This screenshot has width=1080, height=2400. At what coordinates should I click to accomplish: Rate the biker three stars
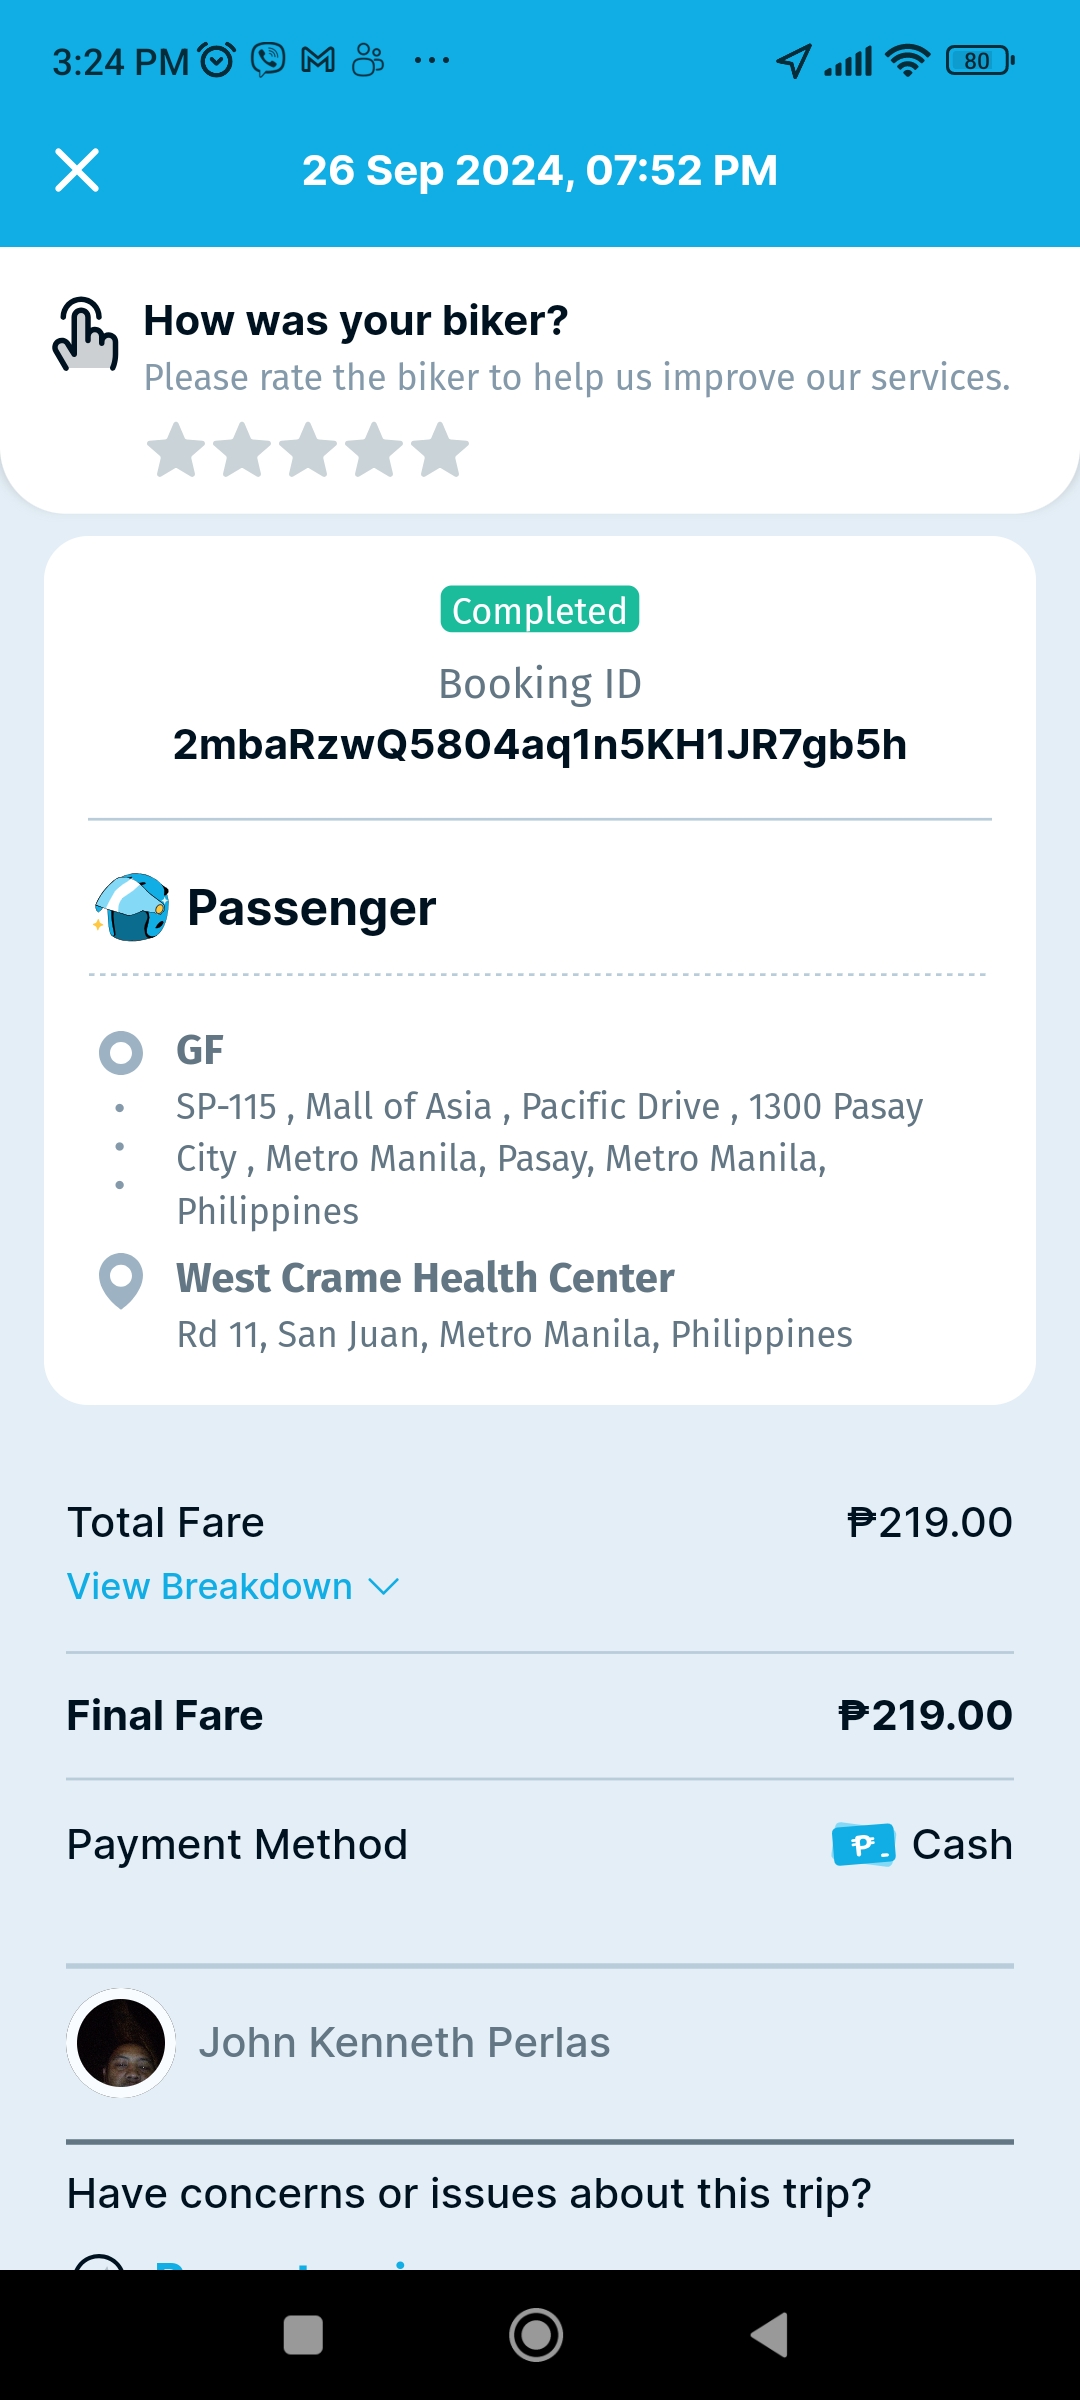point(308,450)
